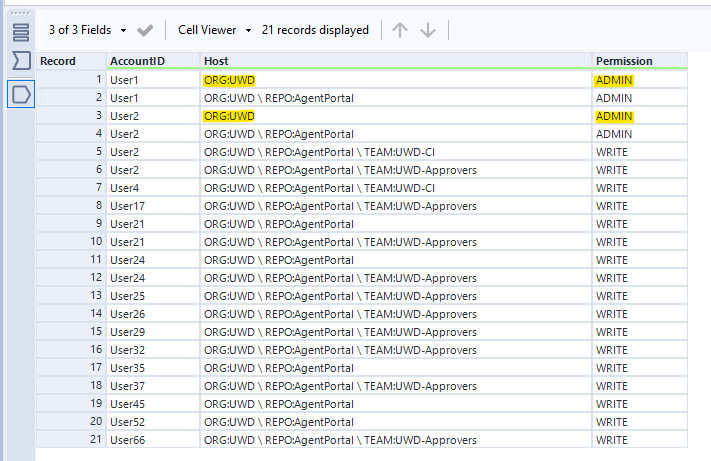The width and height of the screenshot is (711, 461).
Task: Select User45 AccountID cell
Action: (153, 404)
